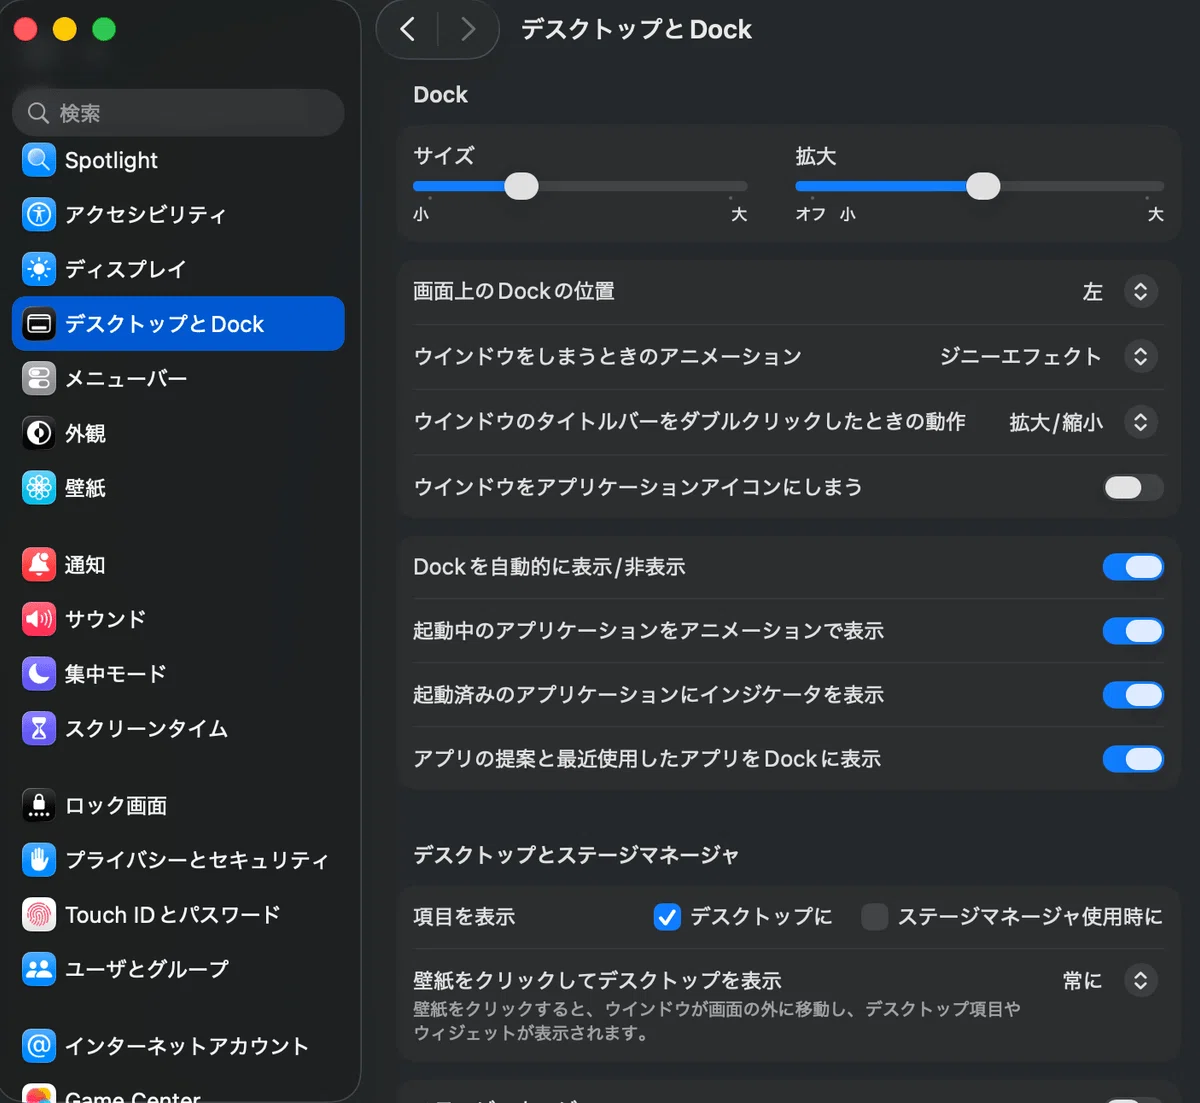Click the Touch ID fingerprint icon
1200x1103 pixels.
(39, 914)
